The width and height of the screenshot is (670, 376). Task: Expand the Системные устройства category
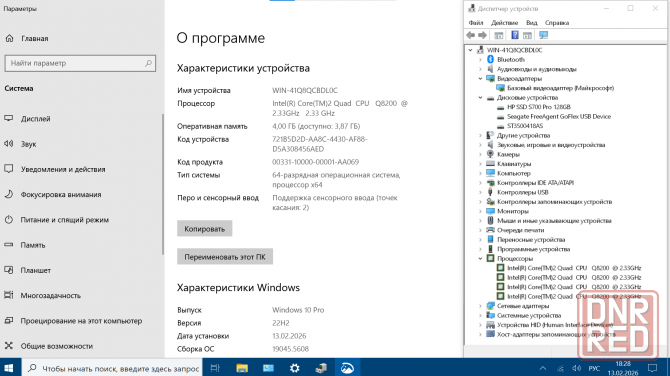click(x=480, y=315)
